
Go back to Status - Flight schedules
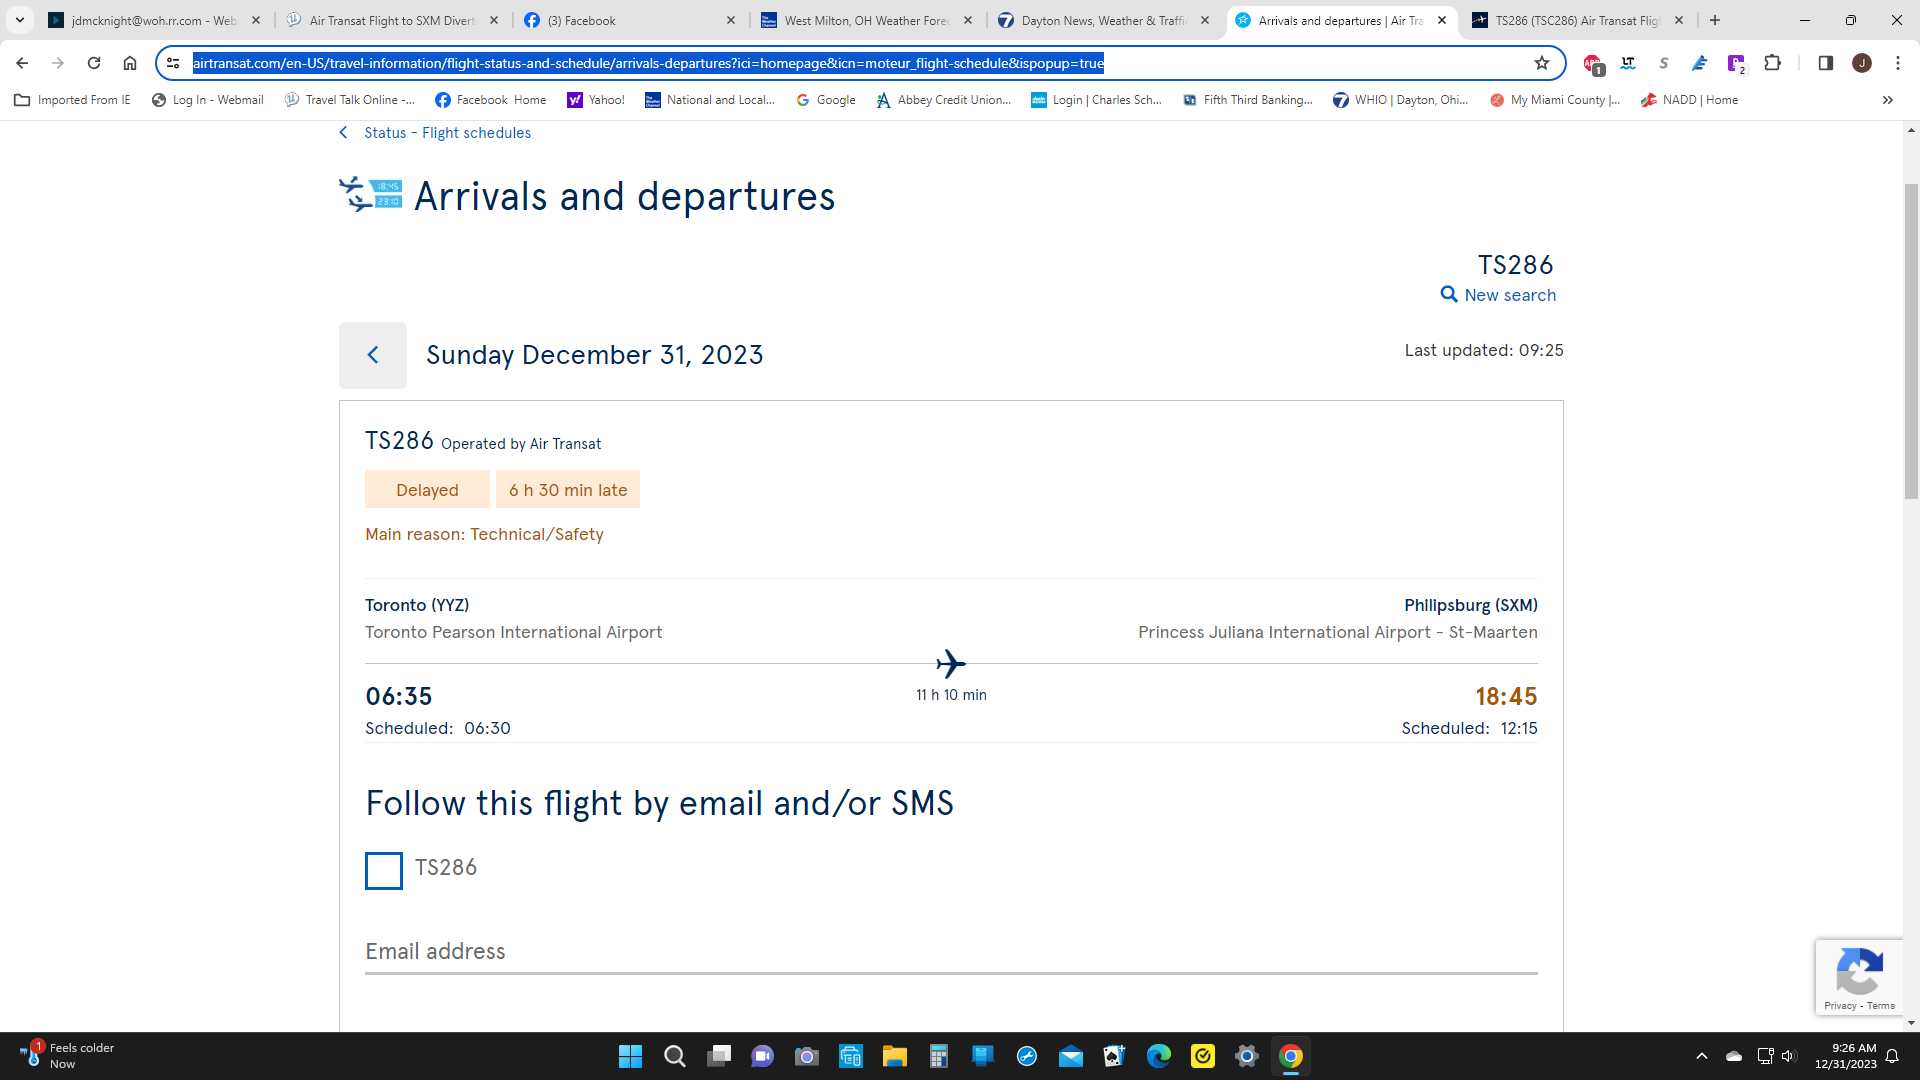click(447, 133)
